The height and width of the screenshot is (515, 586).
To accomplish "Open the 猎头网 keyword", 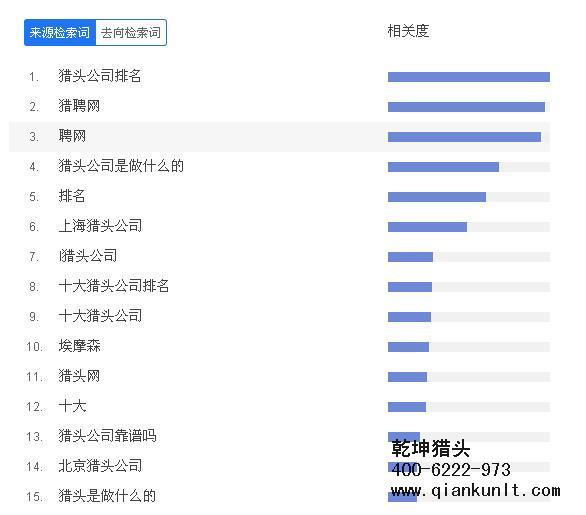I will click(x=79, y=376).
